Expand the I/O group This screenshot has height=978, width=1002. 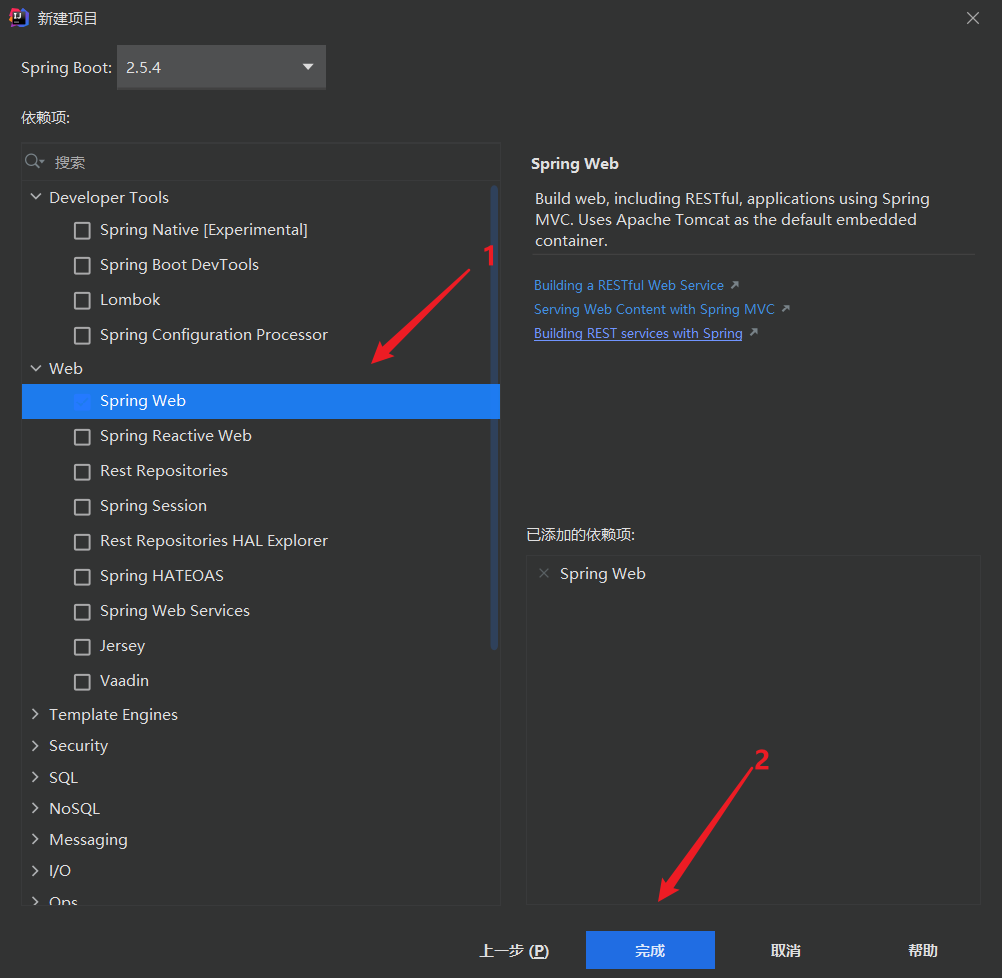tap(36, 871)
